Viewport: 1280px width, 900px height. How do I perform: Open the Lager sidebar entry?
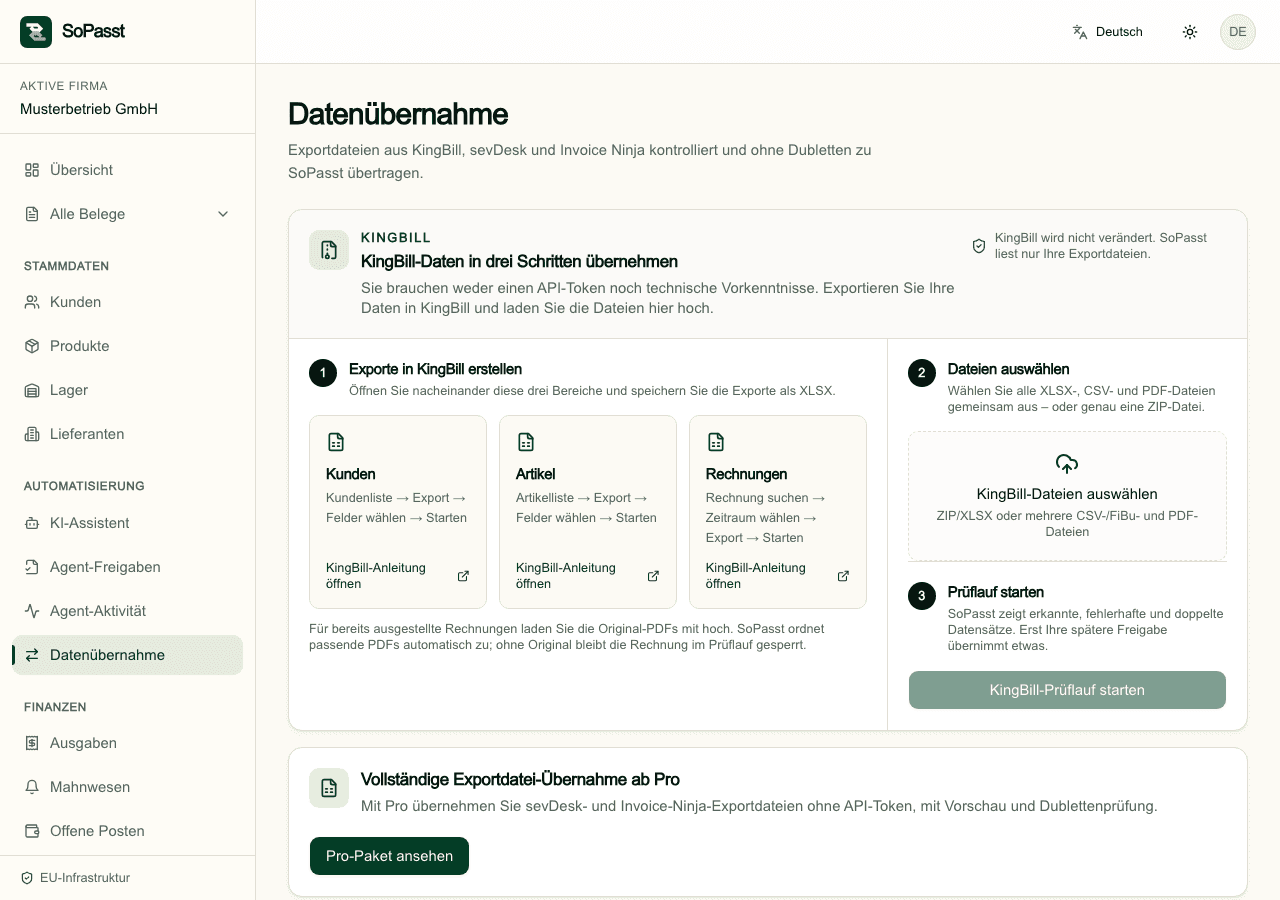click(128, 390)
